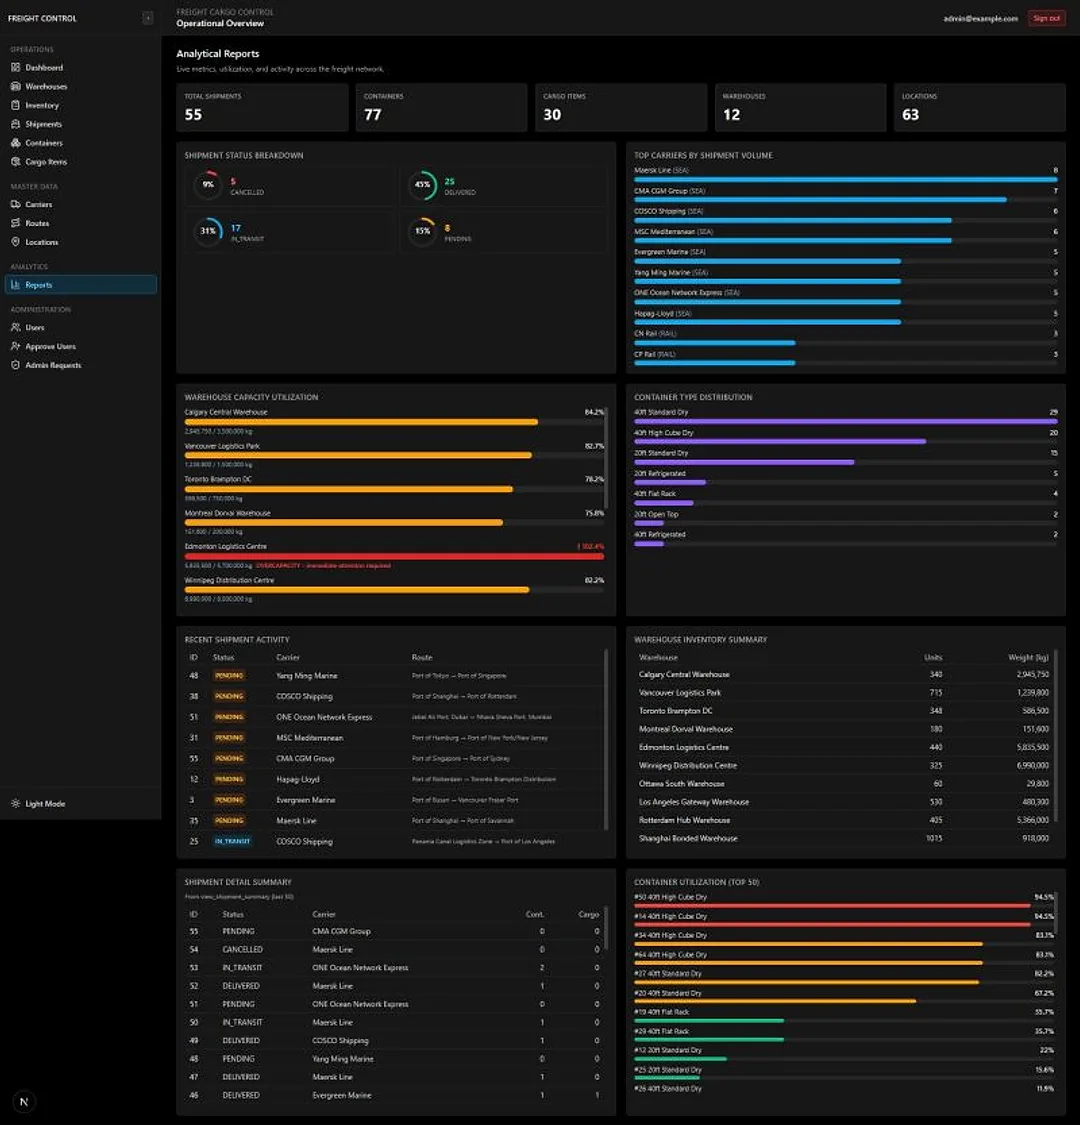
Task: Click the Los Angeles Gateway Warehouse row
Action: pyautogui.click(x=844, y=801)
